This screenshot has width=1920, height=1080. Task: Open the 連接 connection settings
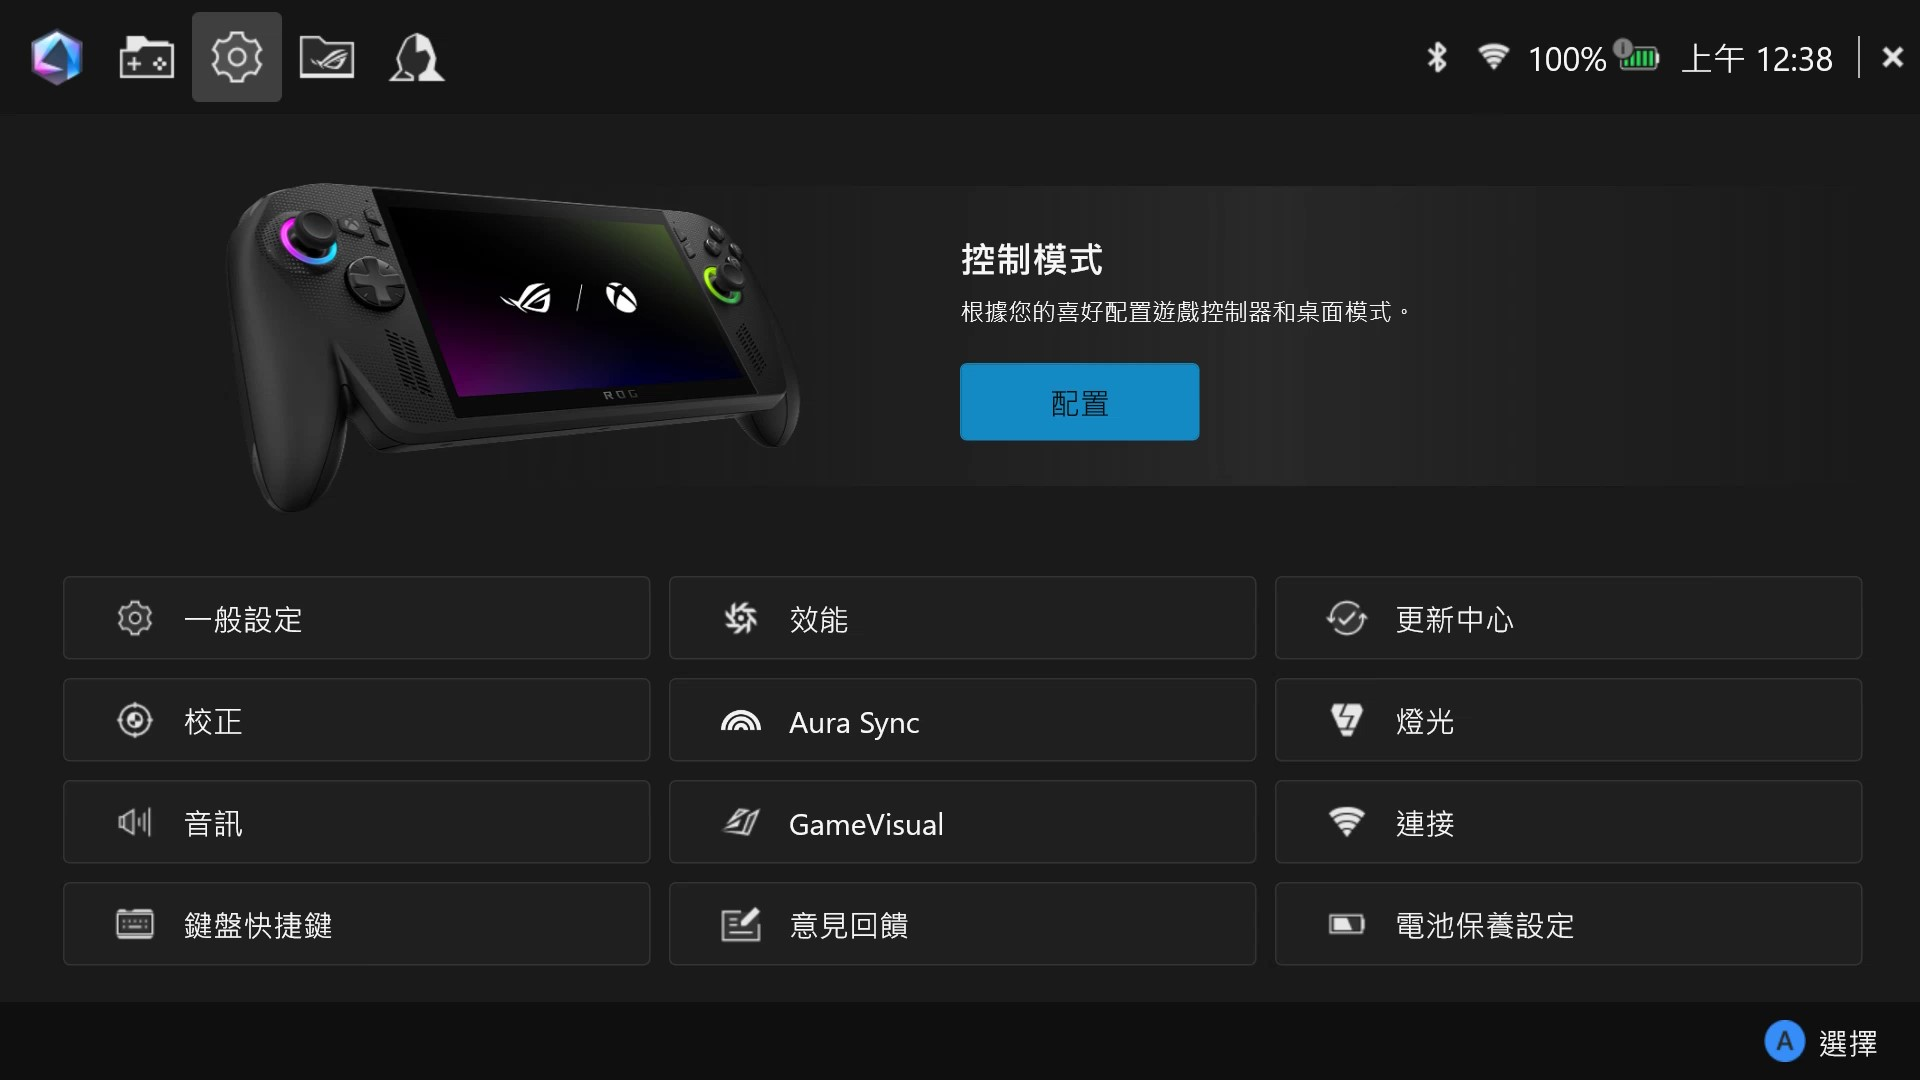[x=1568, y=822]
